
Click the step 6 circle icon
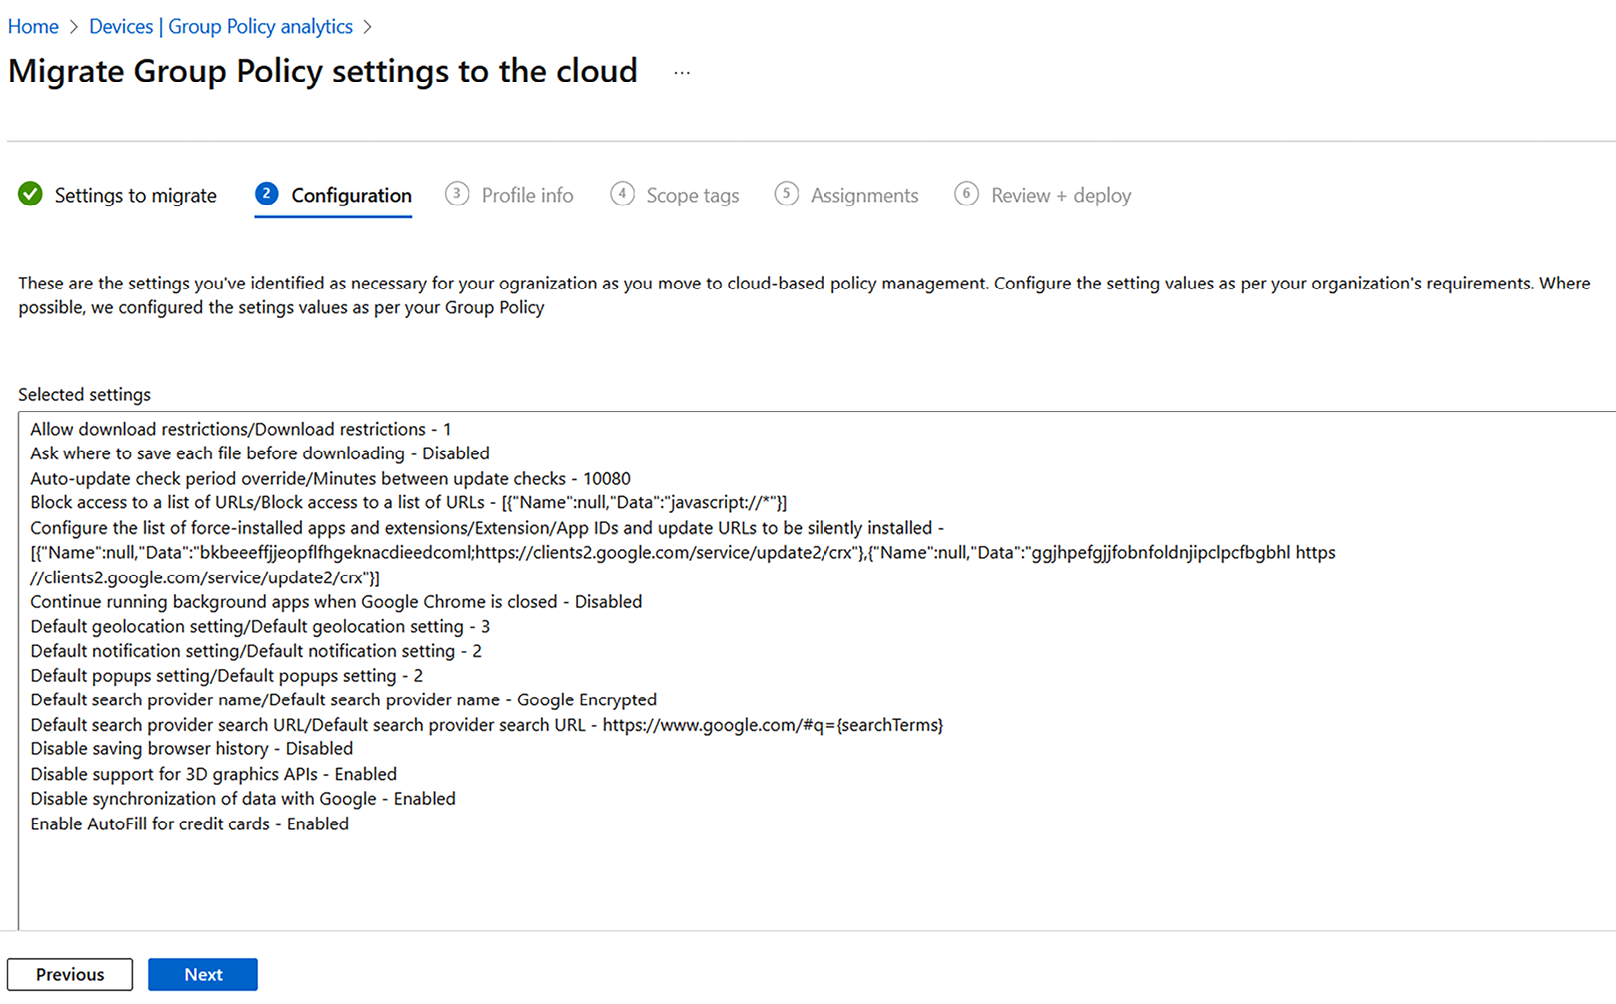tap(966, 194)
